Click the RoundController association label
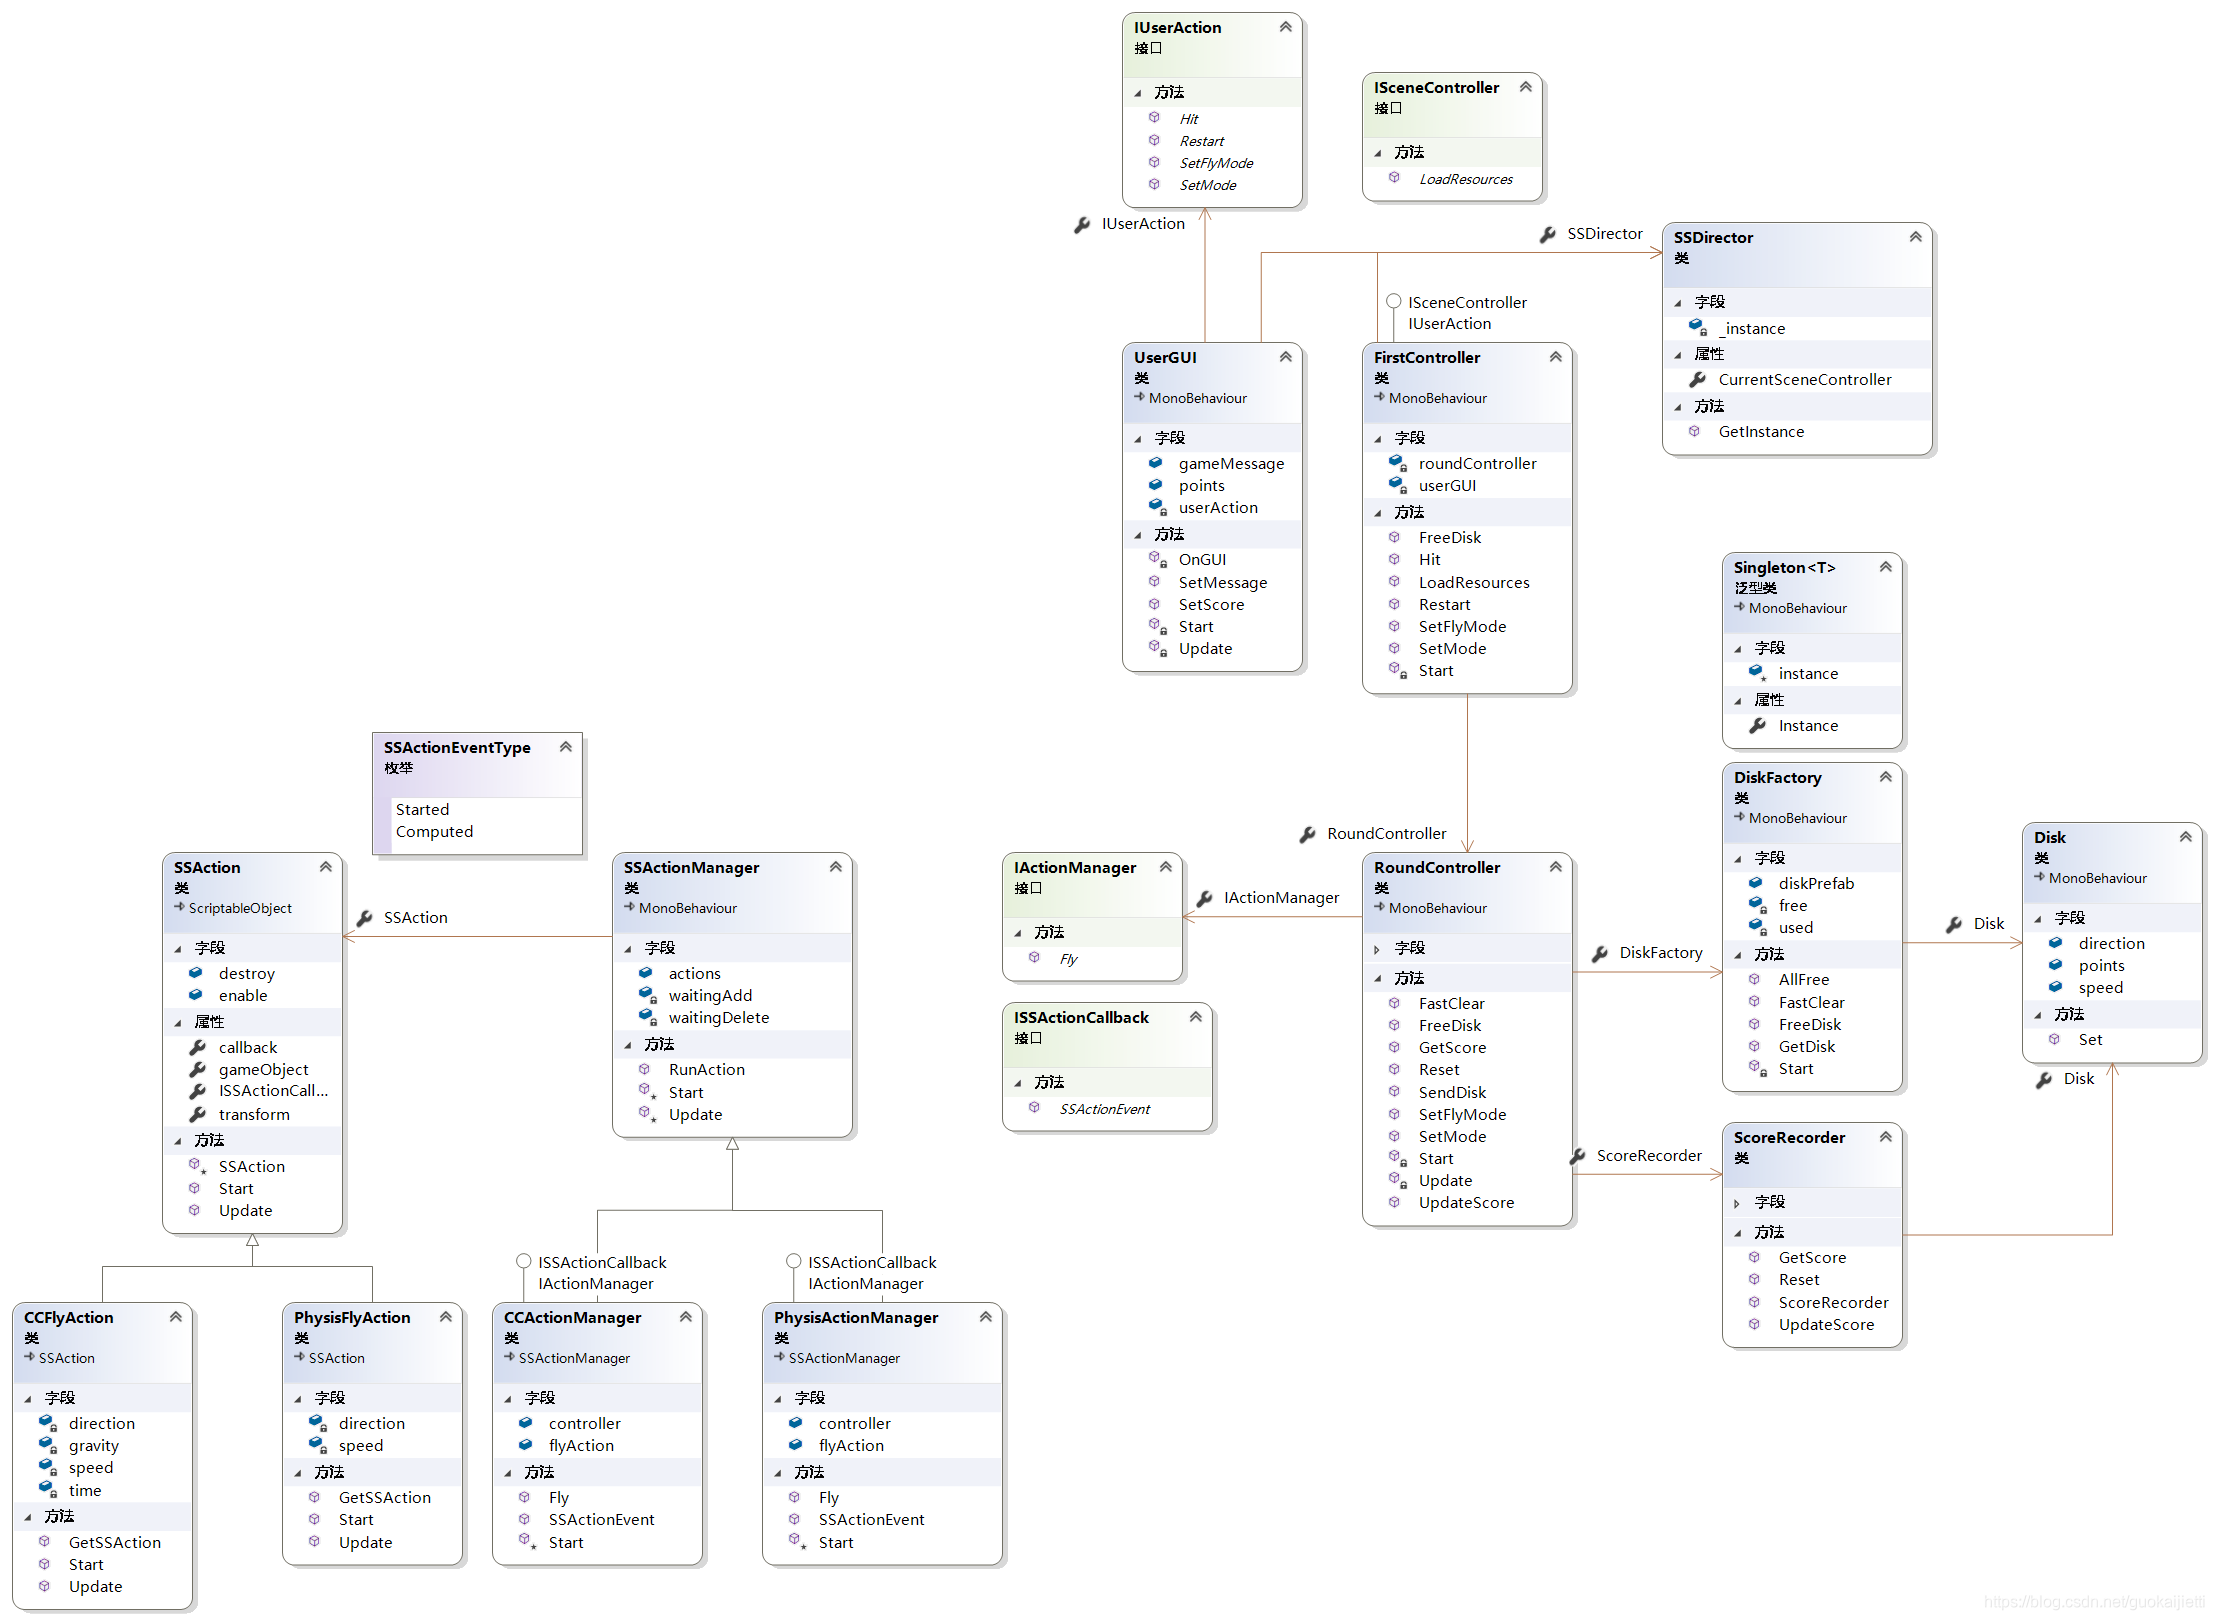The image size is (2214, 1620). pos(1385,834)
